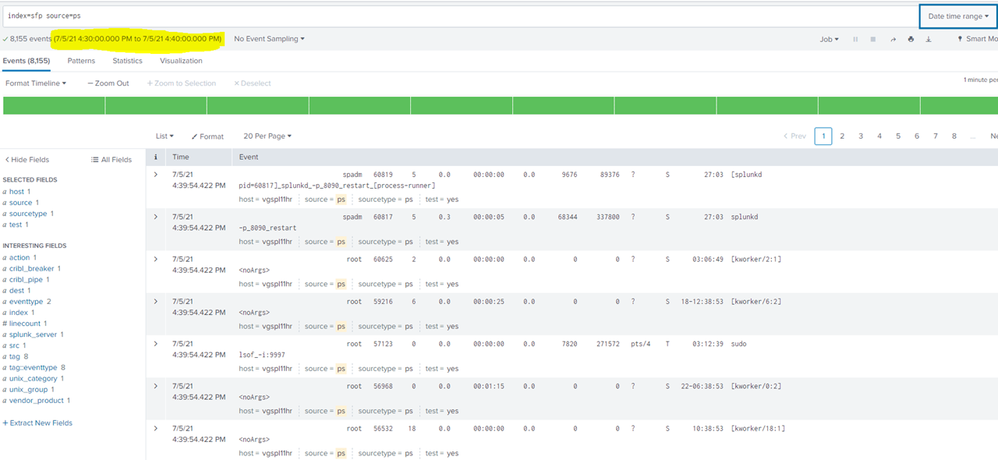Stop the search job
Viewport: 998px width, 460px height.
click(x=873, y=39)
